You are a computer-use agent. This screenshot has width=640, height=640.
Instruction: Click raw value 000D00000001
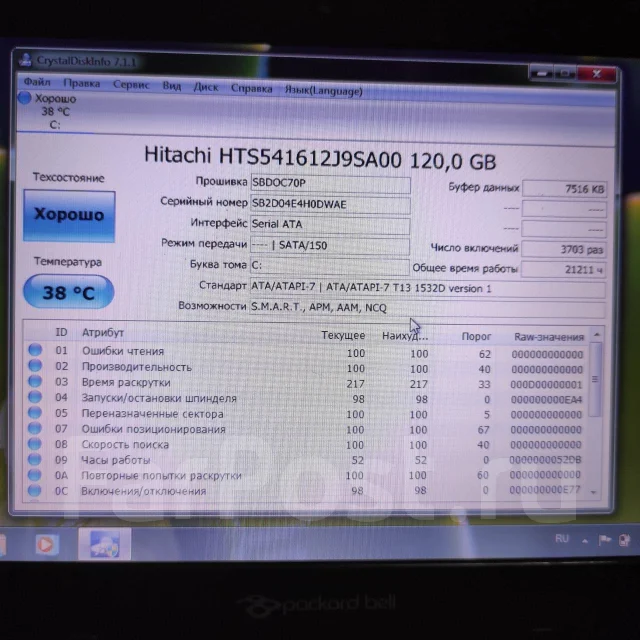tap(546, 385)
